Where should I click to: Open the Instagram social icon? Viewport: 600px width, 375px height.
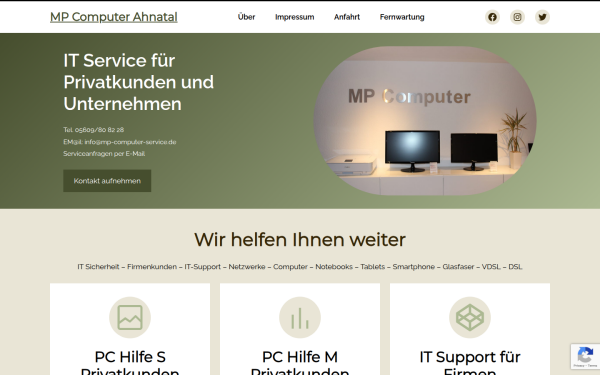[517, 17]
